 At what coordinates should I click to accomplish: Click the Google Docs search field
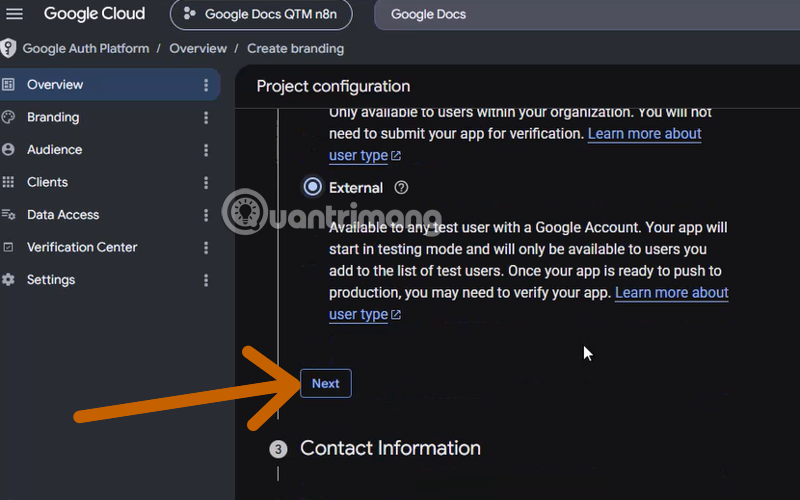587,14
